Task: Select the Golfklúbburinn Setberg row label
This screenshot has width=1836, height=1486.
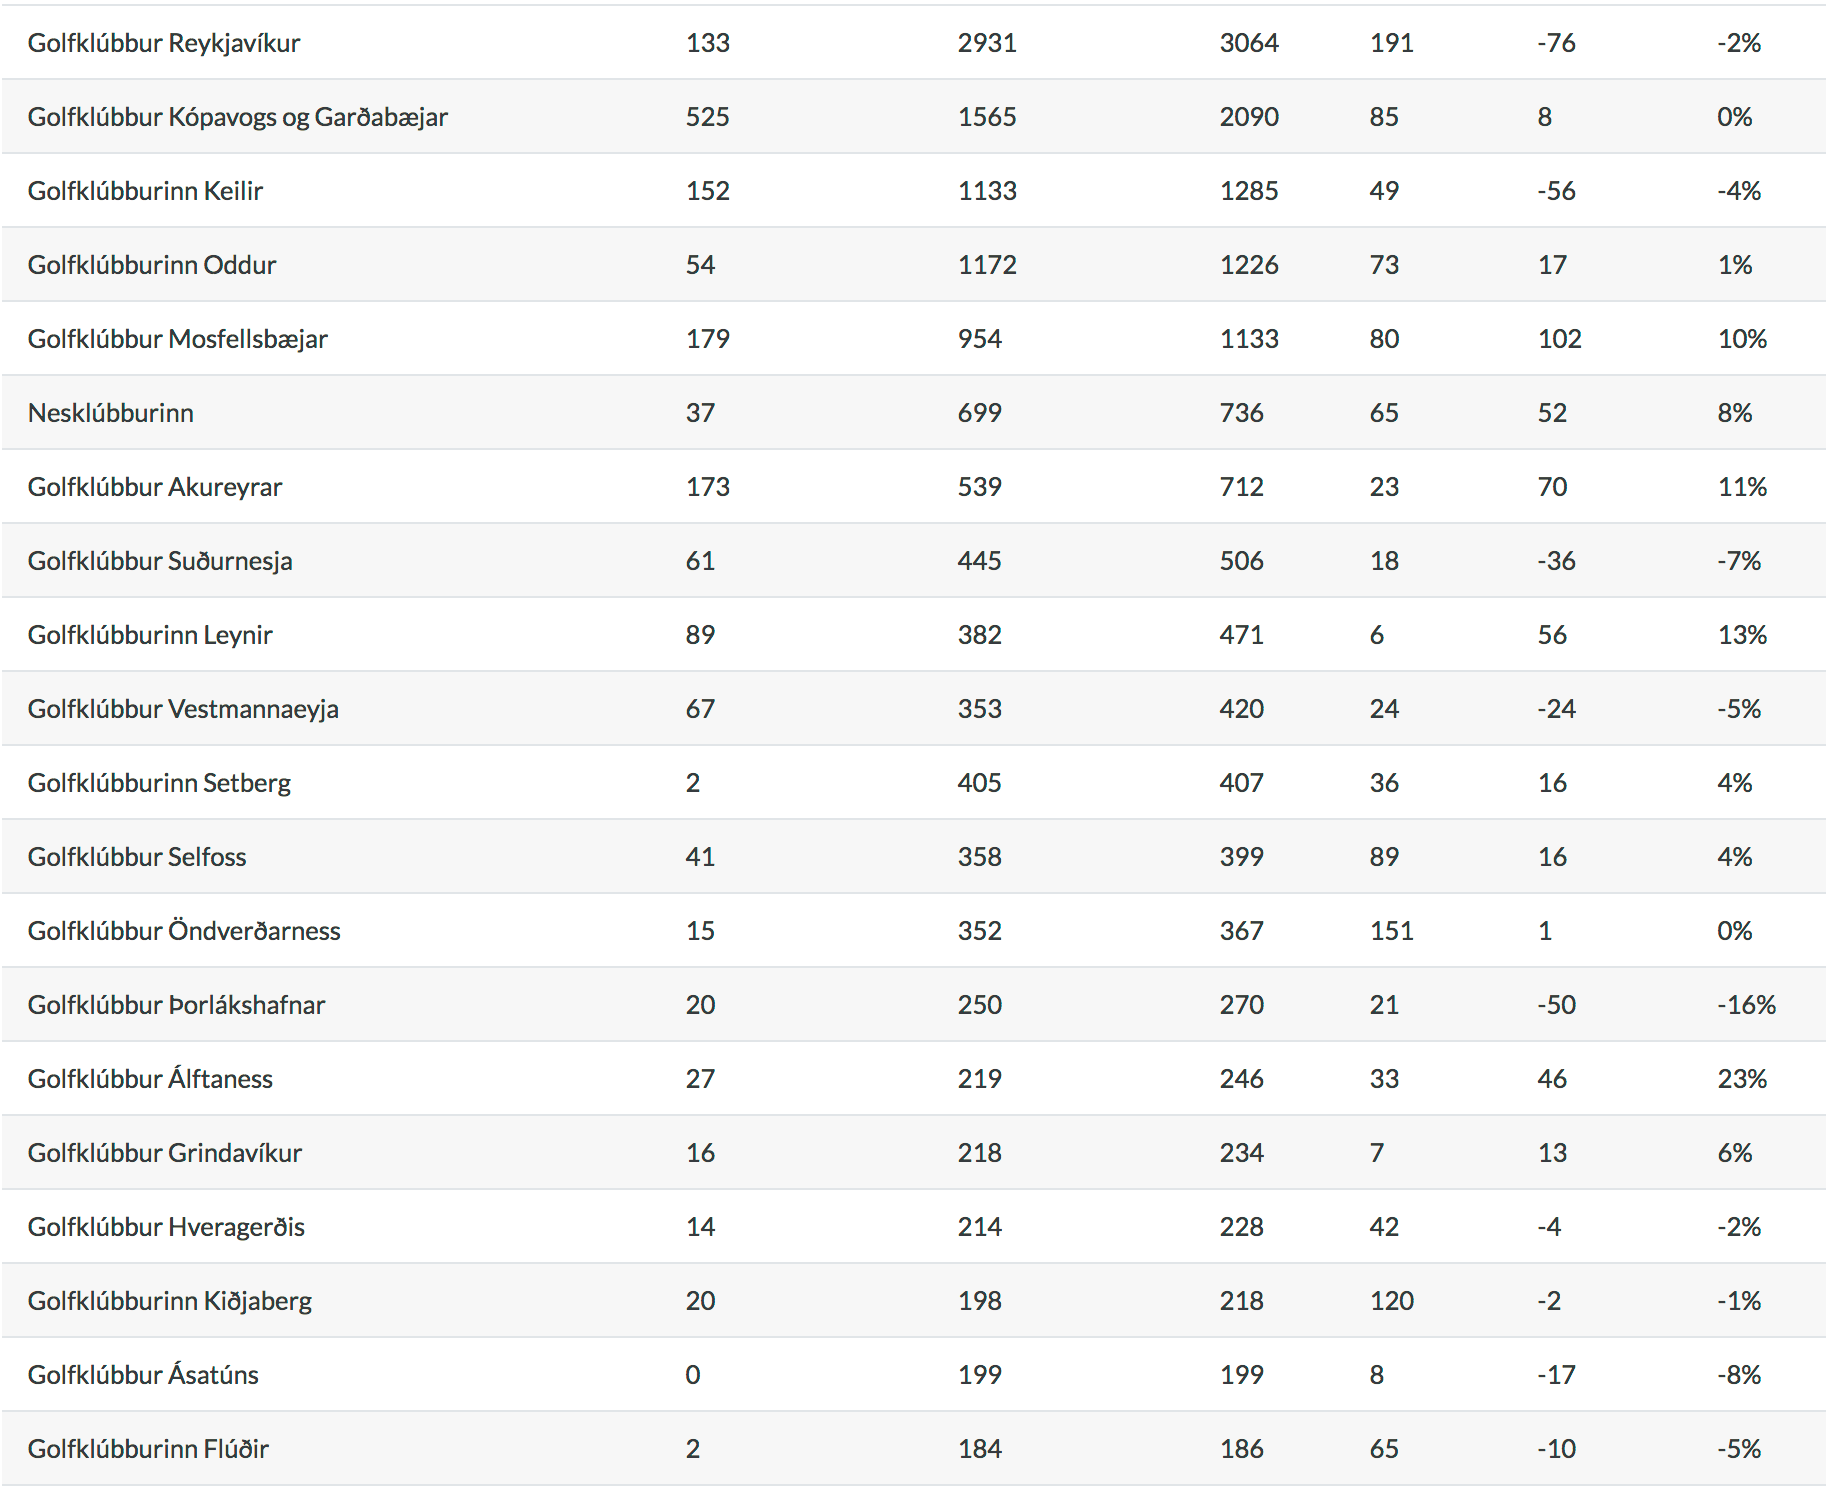Action: pos(159,783)
